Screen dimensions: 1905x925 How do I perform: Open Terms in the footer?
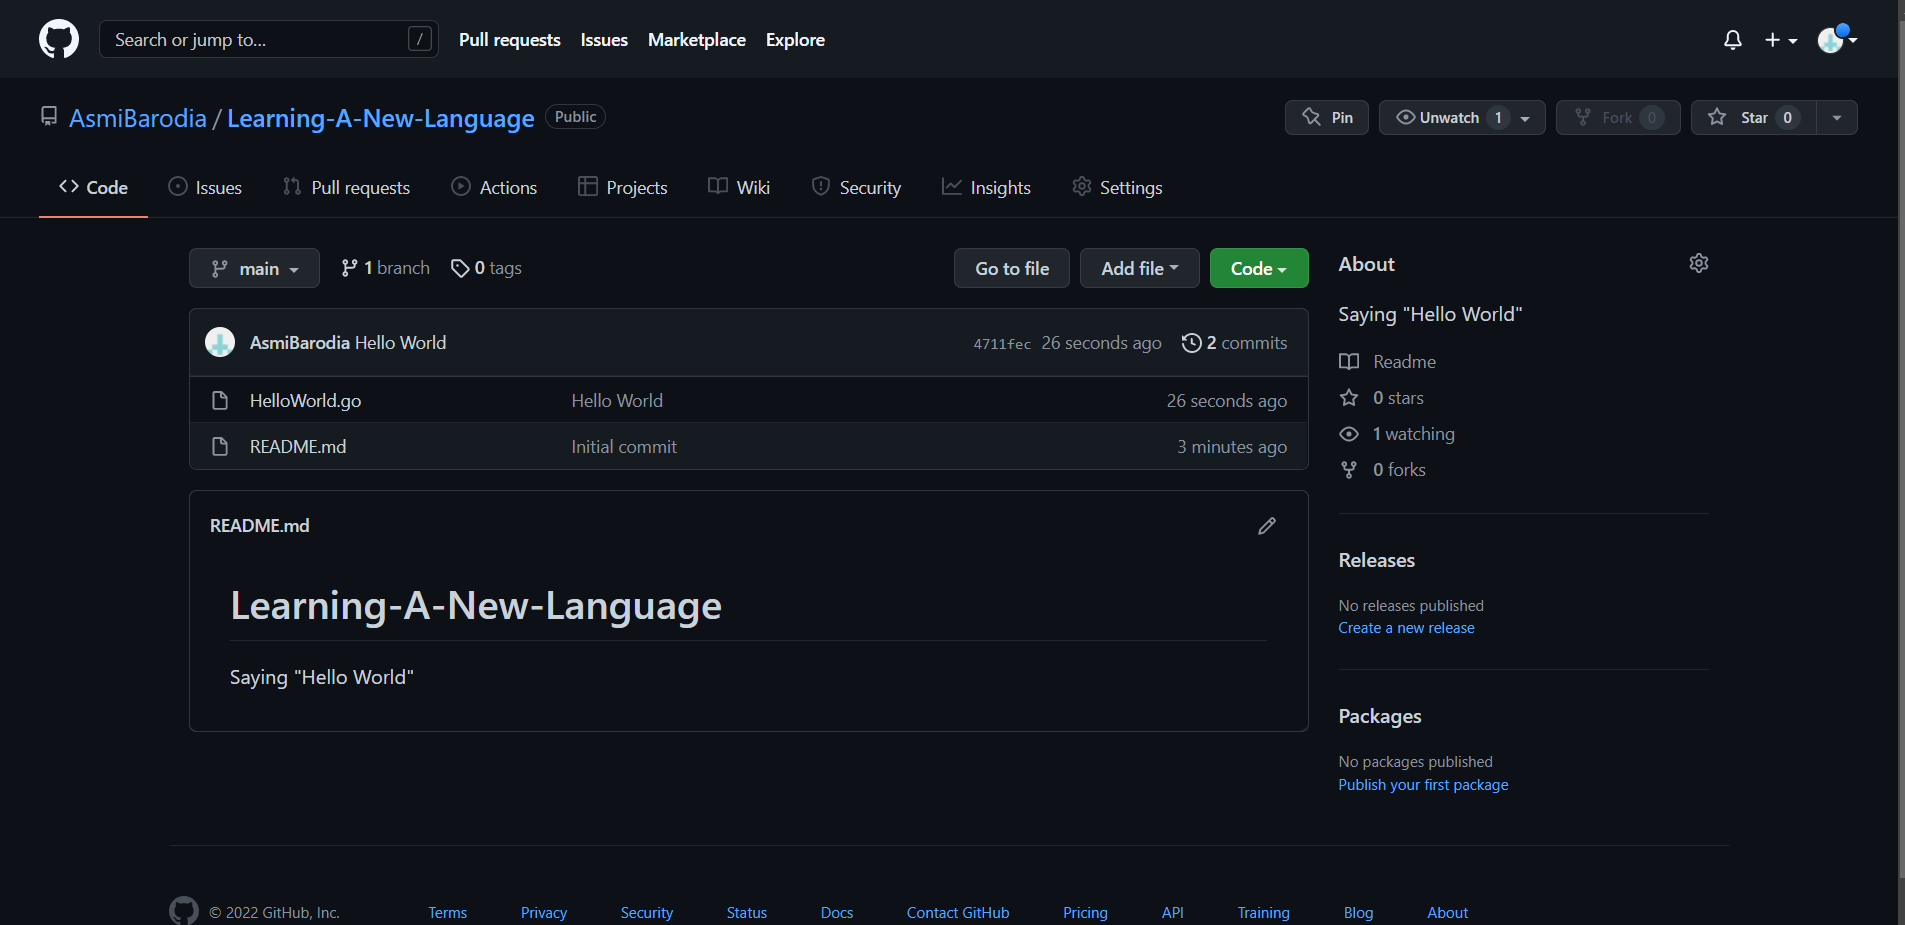coord(448,913)
